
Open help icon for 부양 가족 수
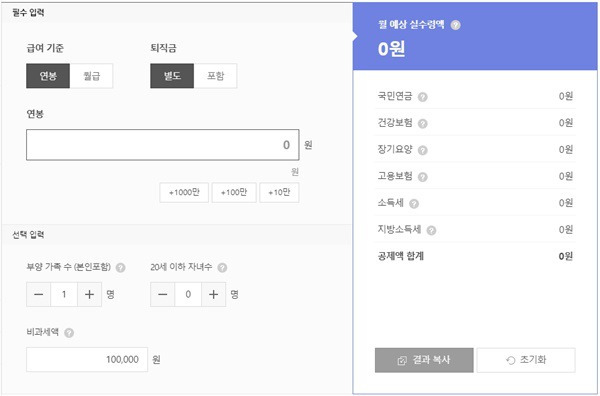[121, 267]
